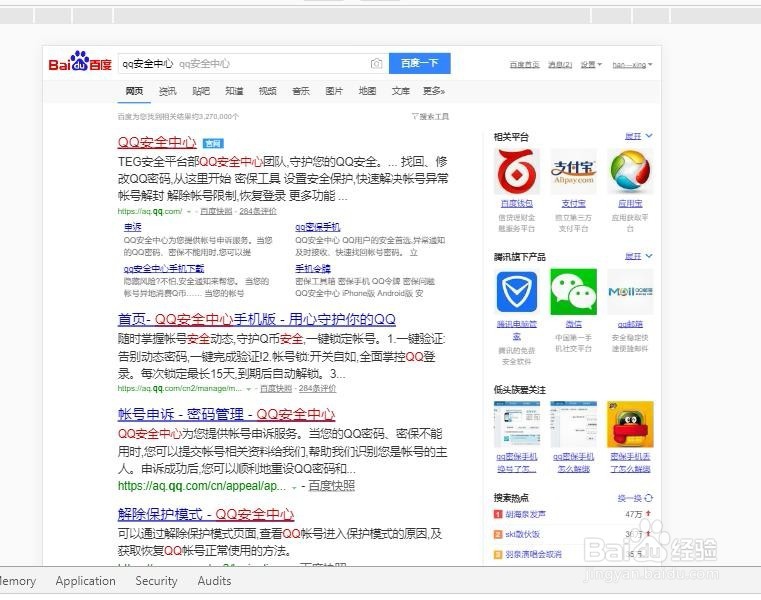This screenshot has width=761, height=600.
Task: Open 设置 dropdown in header
Action: pos(591,65)
